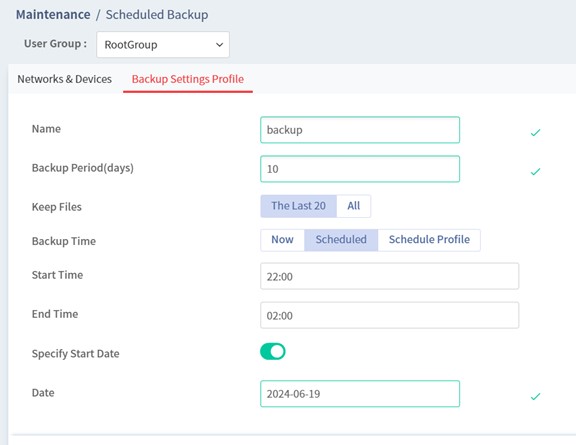Click the User Group dropdown chevron arrow
This screenshot has height=445, width=576.
coord(219,45)
